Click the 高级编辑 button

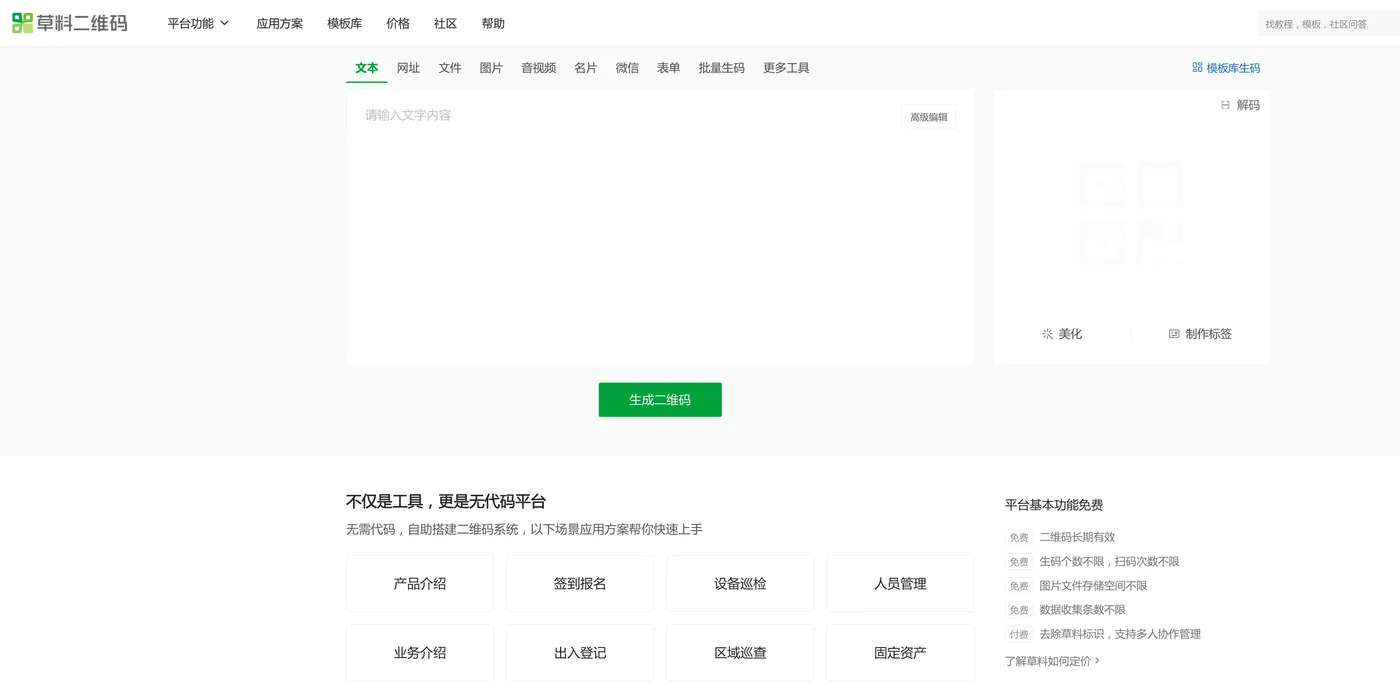(x=928, y=117)
